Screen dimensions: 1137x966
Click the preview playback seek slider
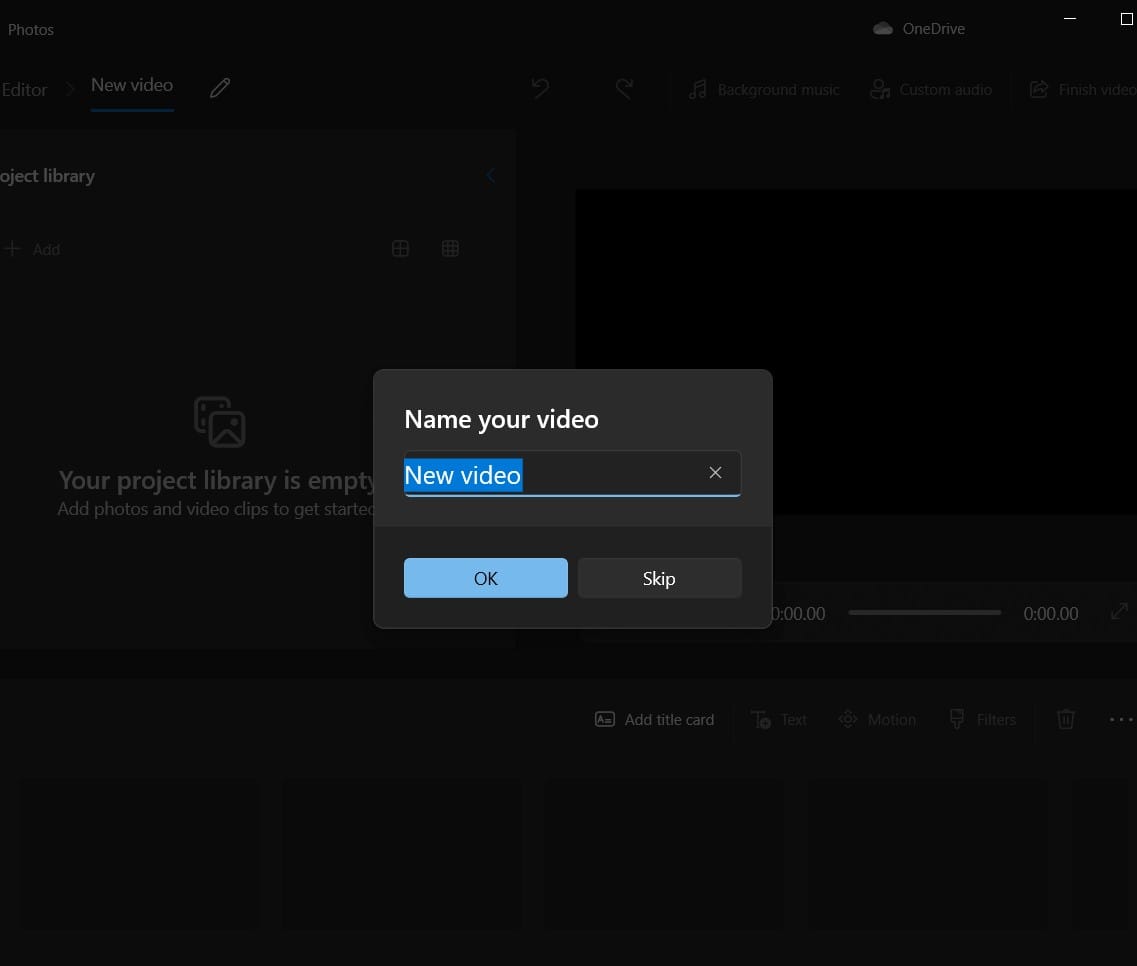pyautogui.click(x=925, y=613)
